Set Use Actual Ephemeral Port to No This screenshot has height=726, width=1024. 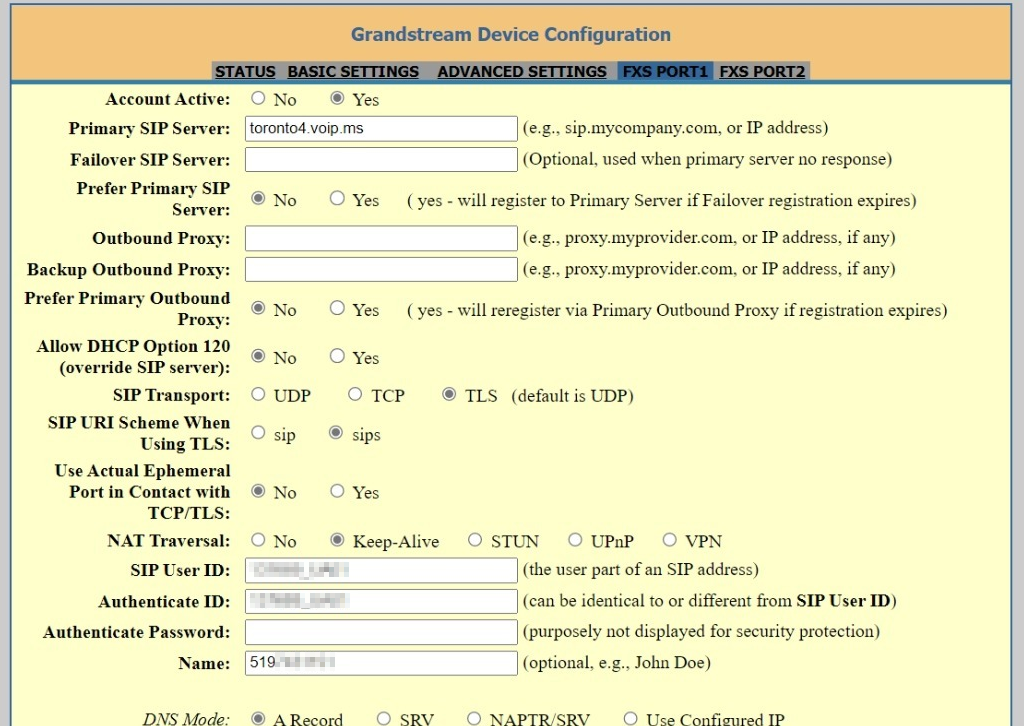tap(259, 490)
